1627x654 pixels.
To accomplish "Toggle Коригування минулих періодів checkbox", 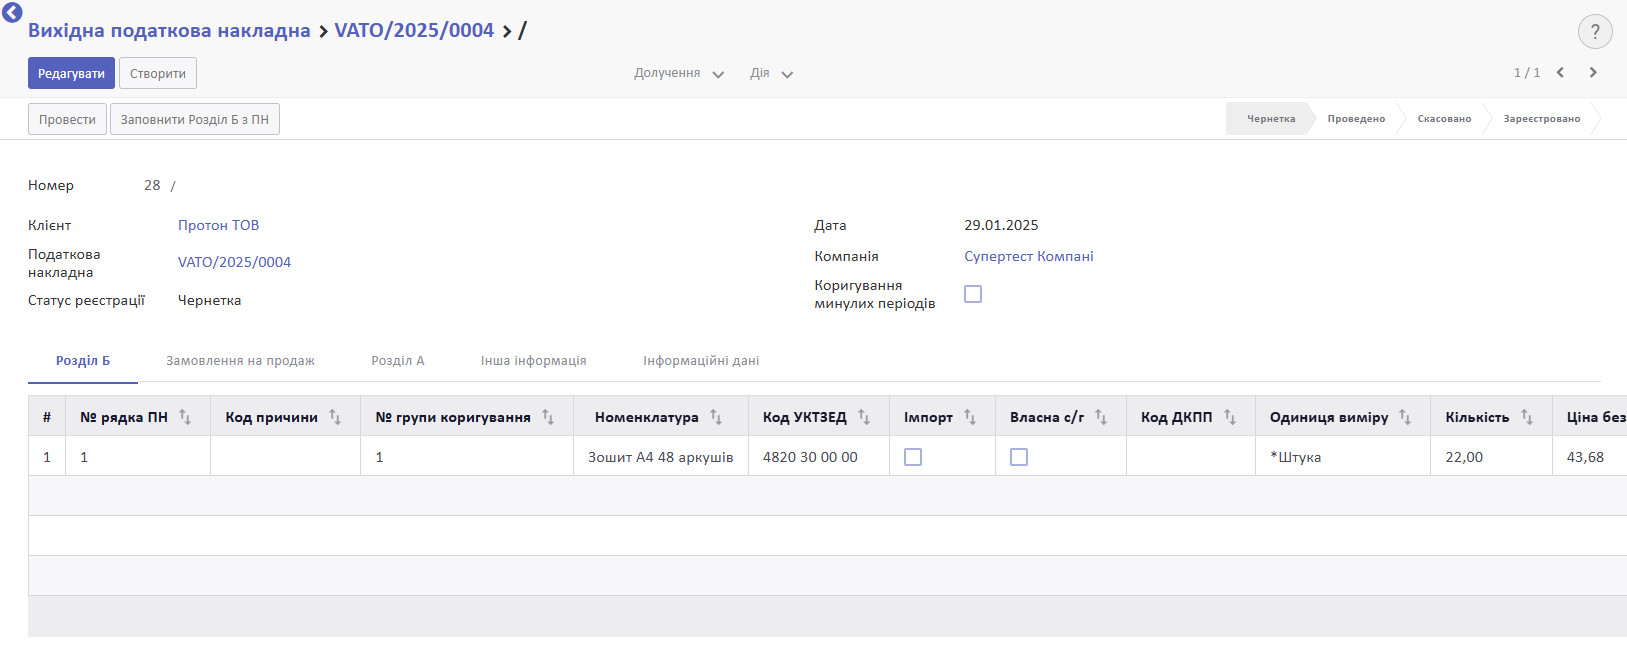I will [973, 294].
